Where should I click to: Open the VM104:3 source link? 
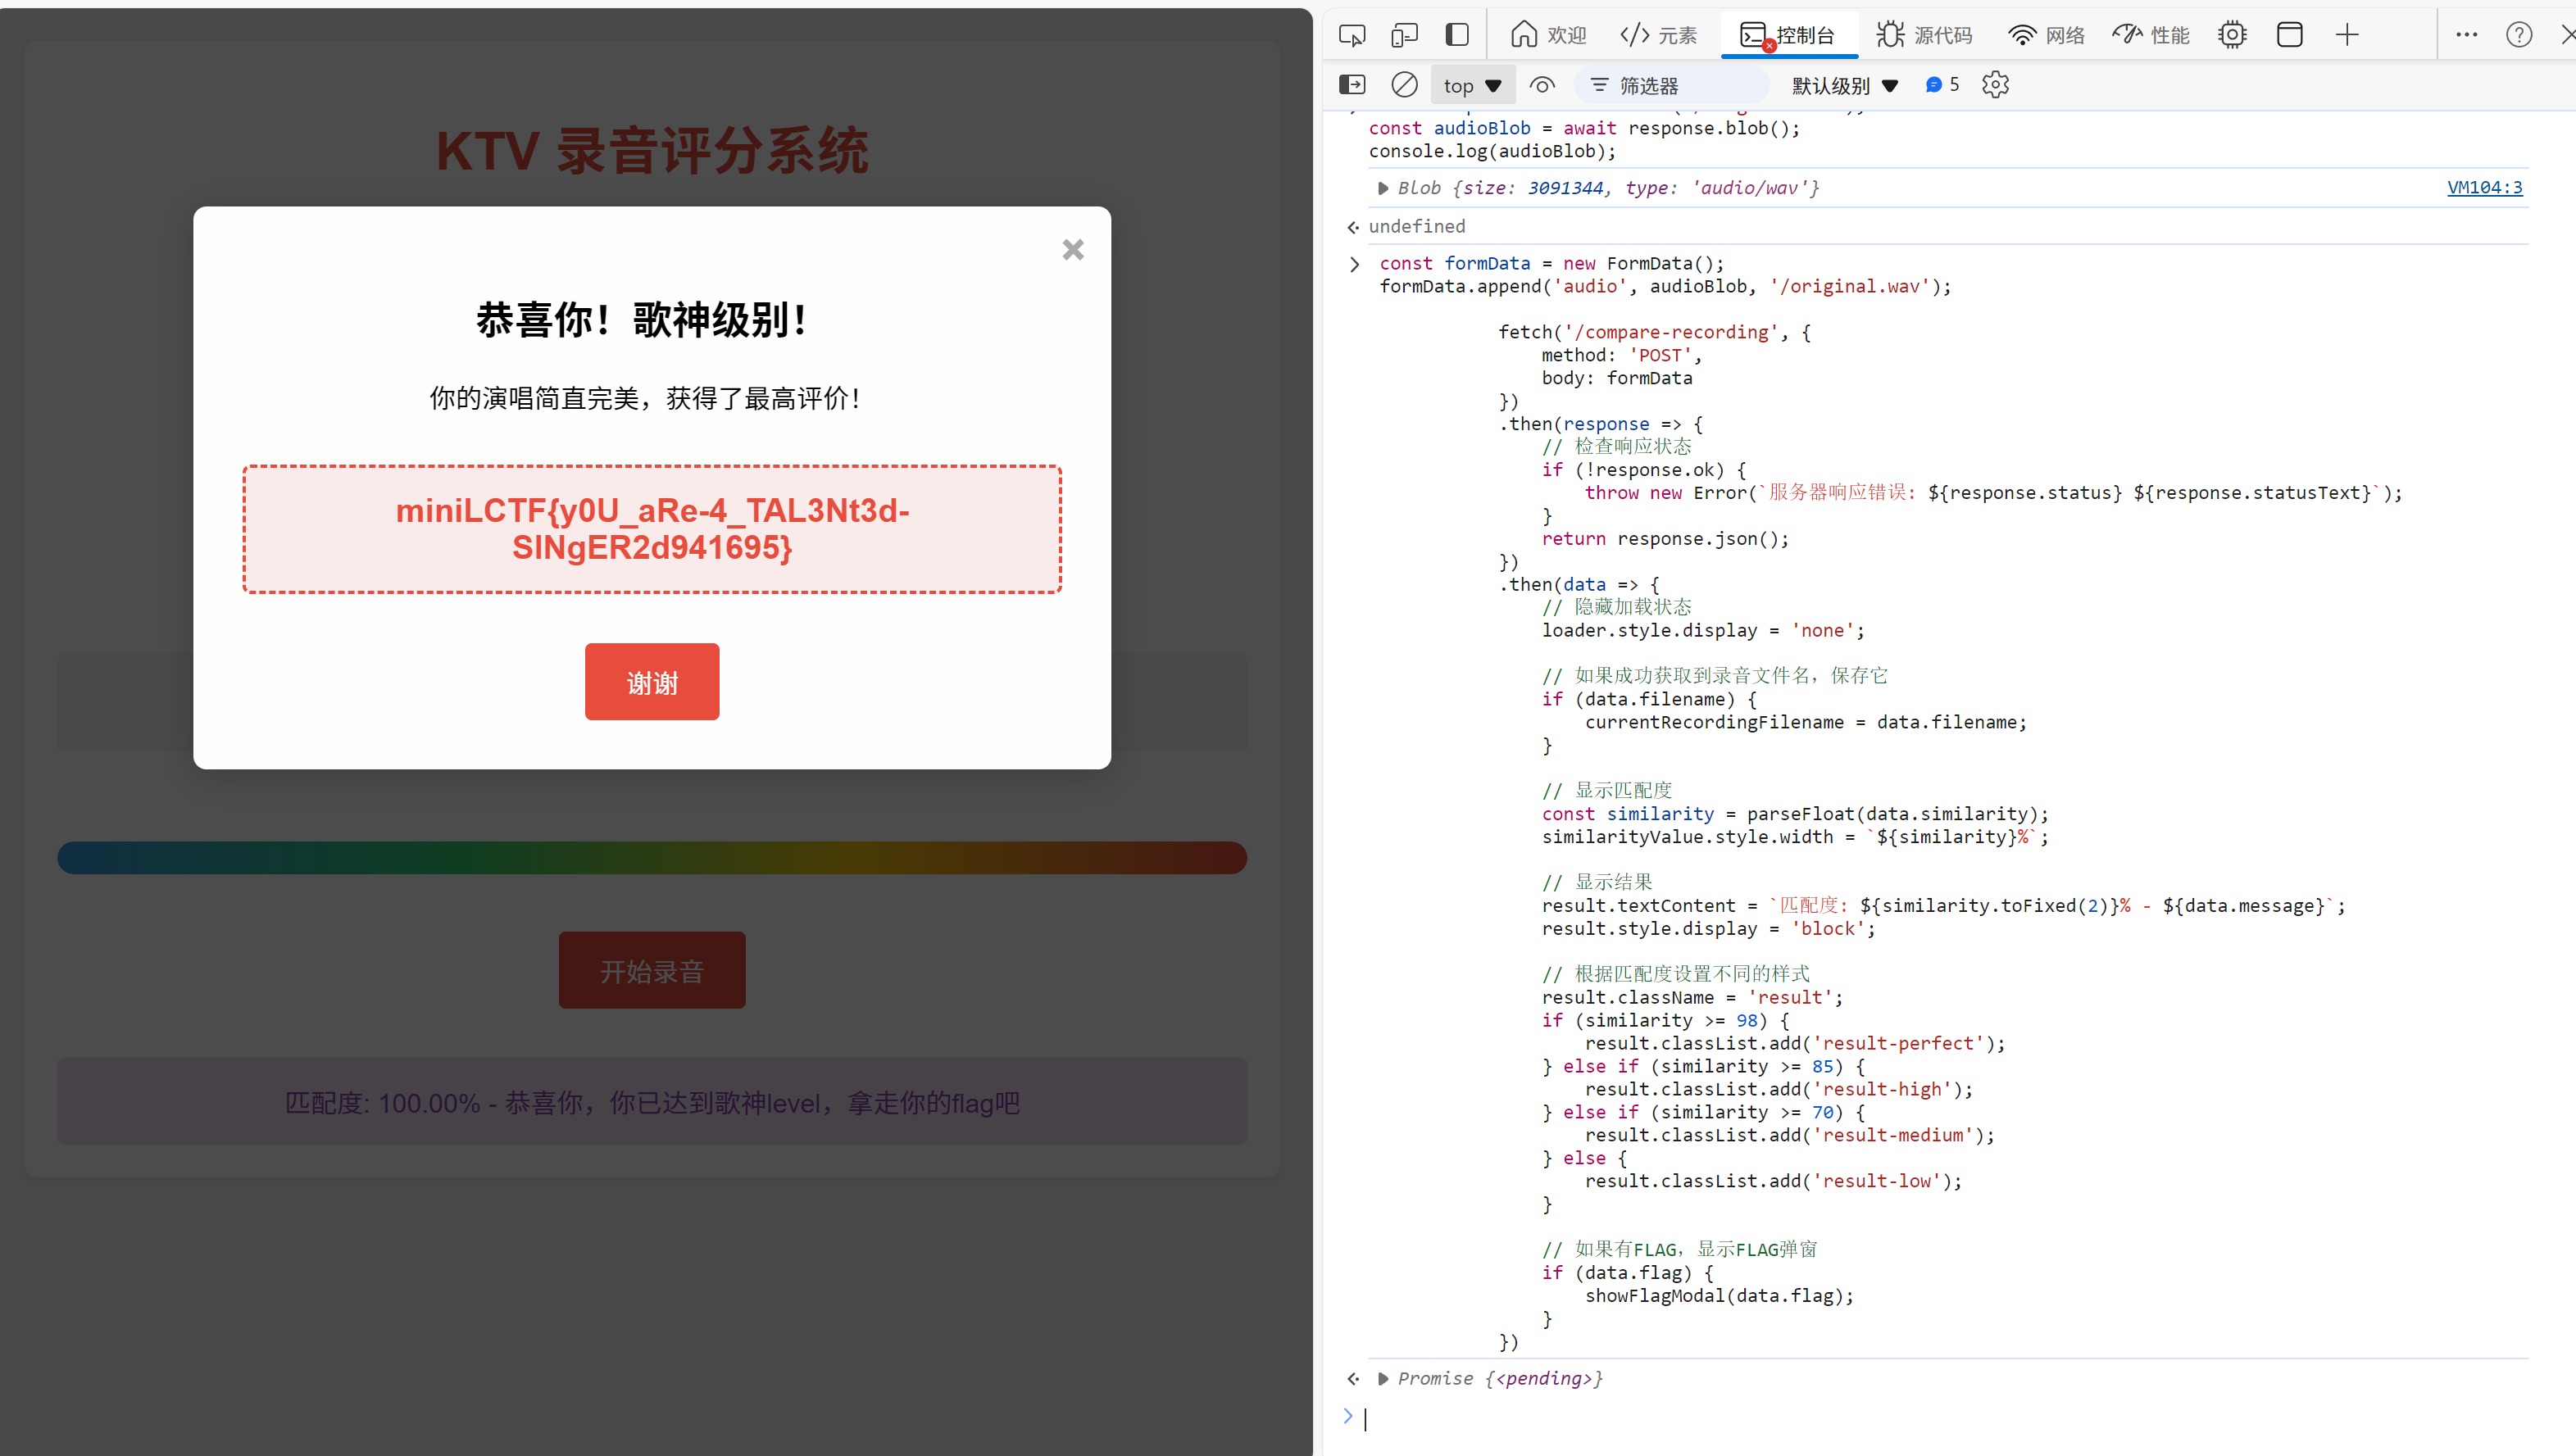(x=2484, y=187)
